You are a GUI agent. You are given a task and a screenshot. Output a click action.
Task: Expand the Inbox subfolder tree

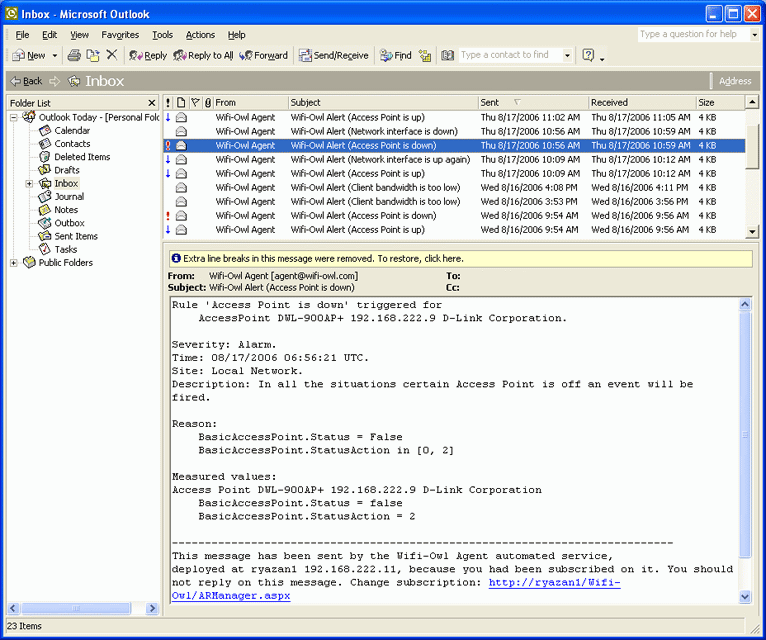pyautogui.click(x=29, y=184)
